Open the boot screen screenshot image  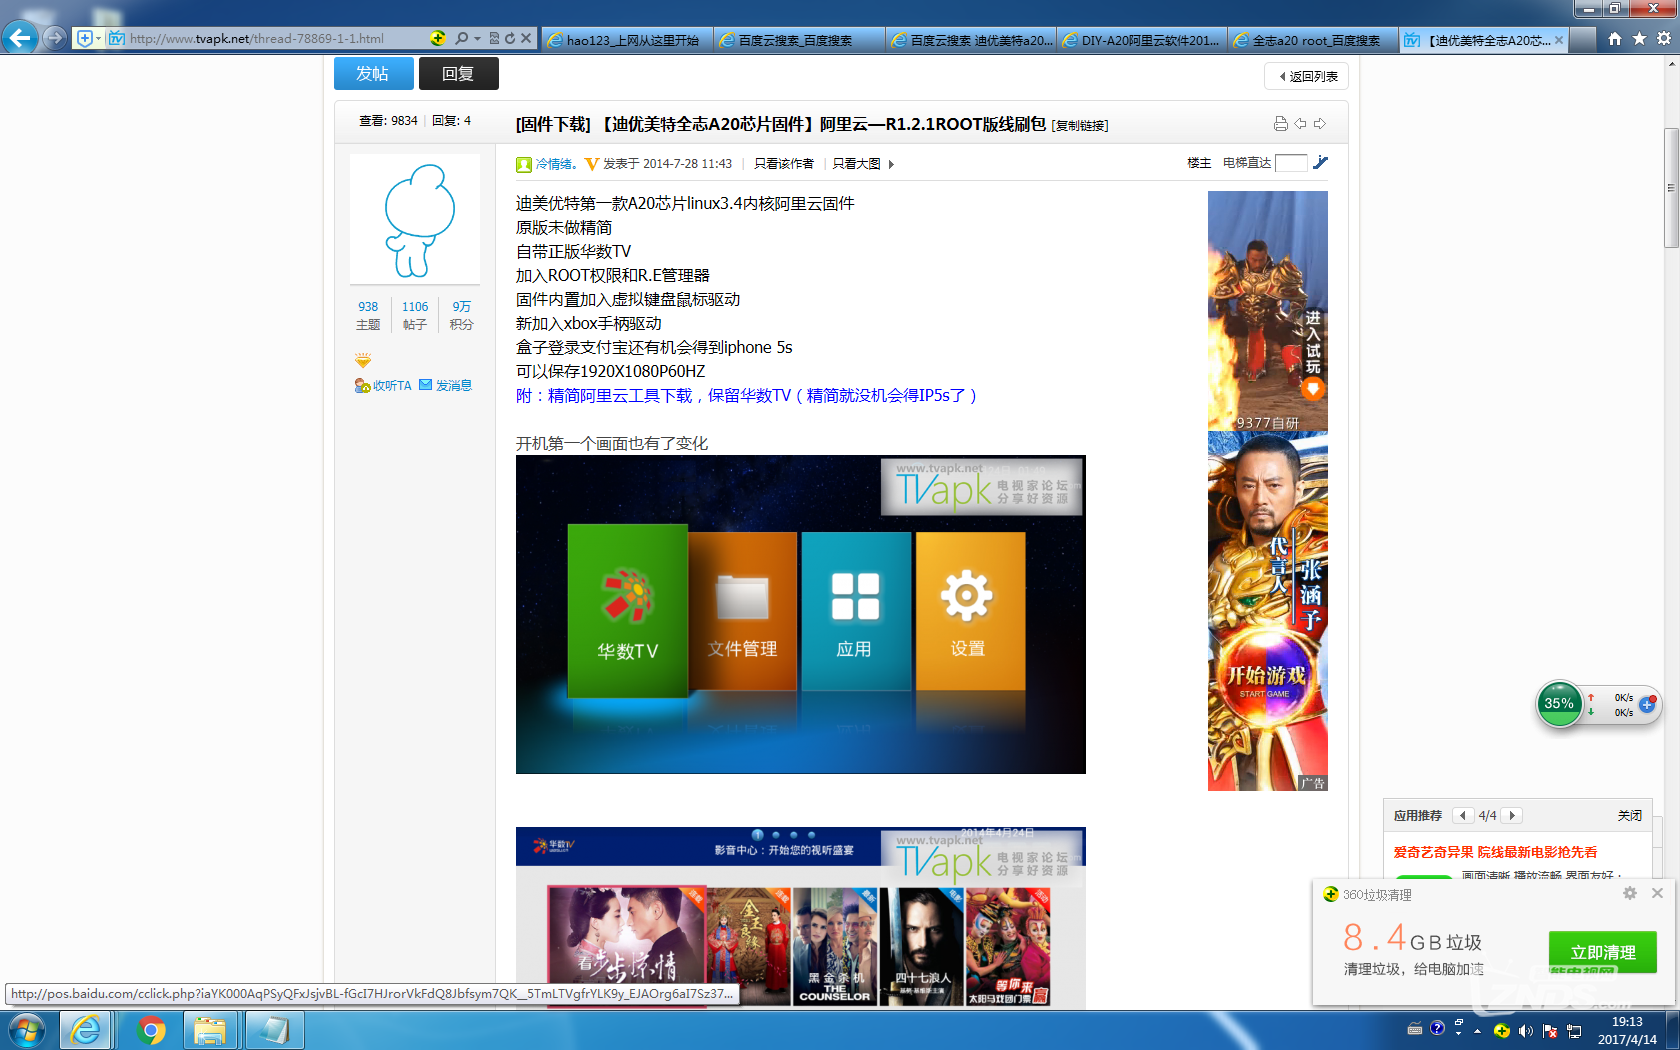pyautogui.click(x=801, y=614)
